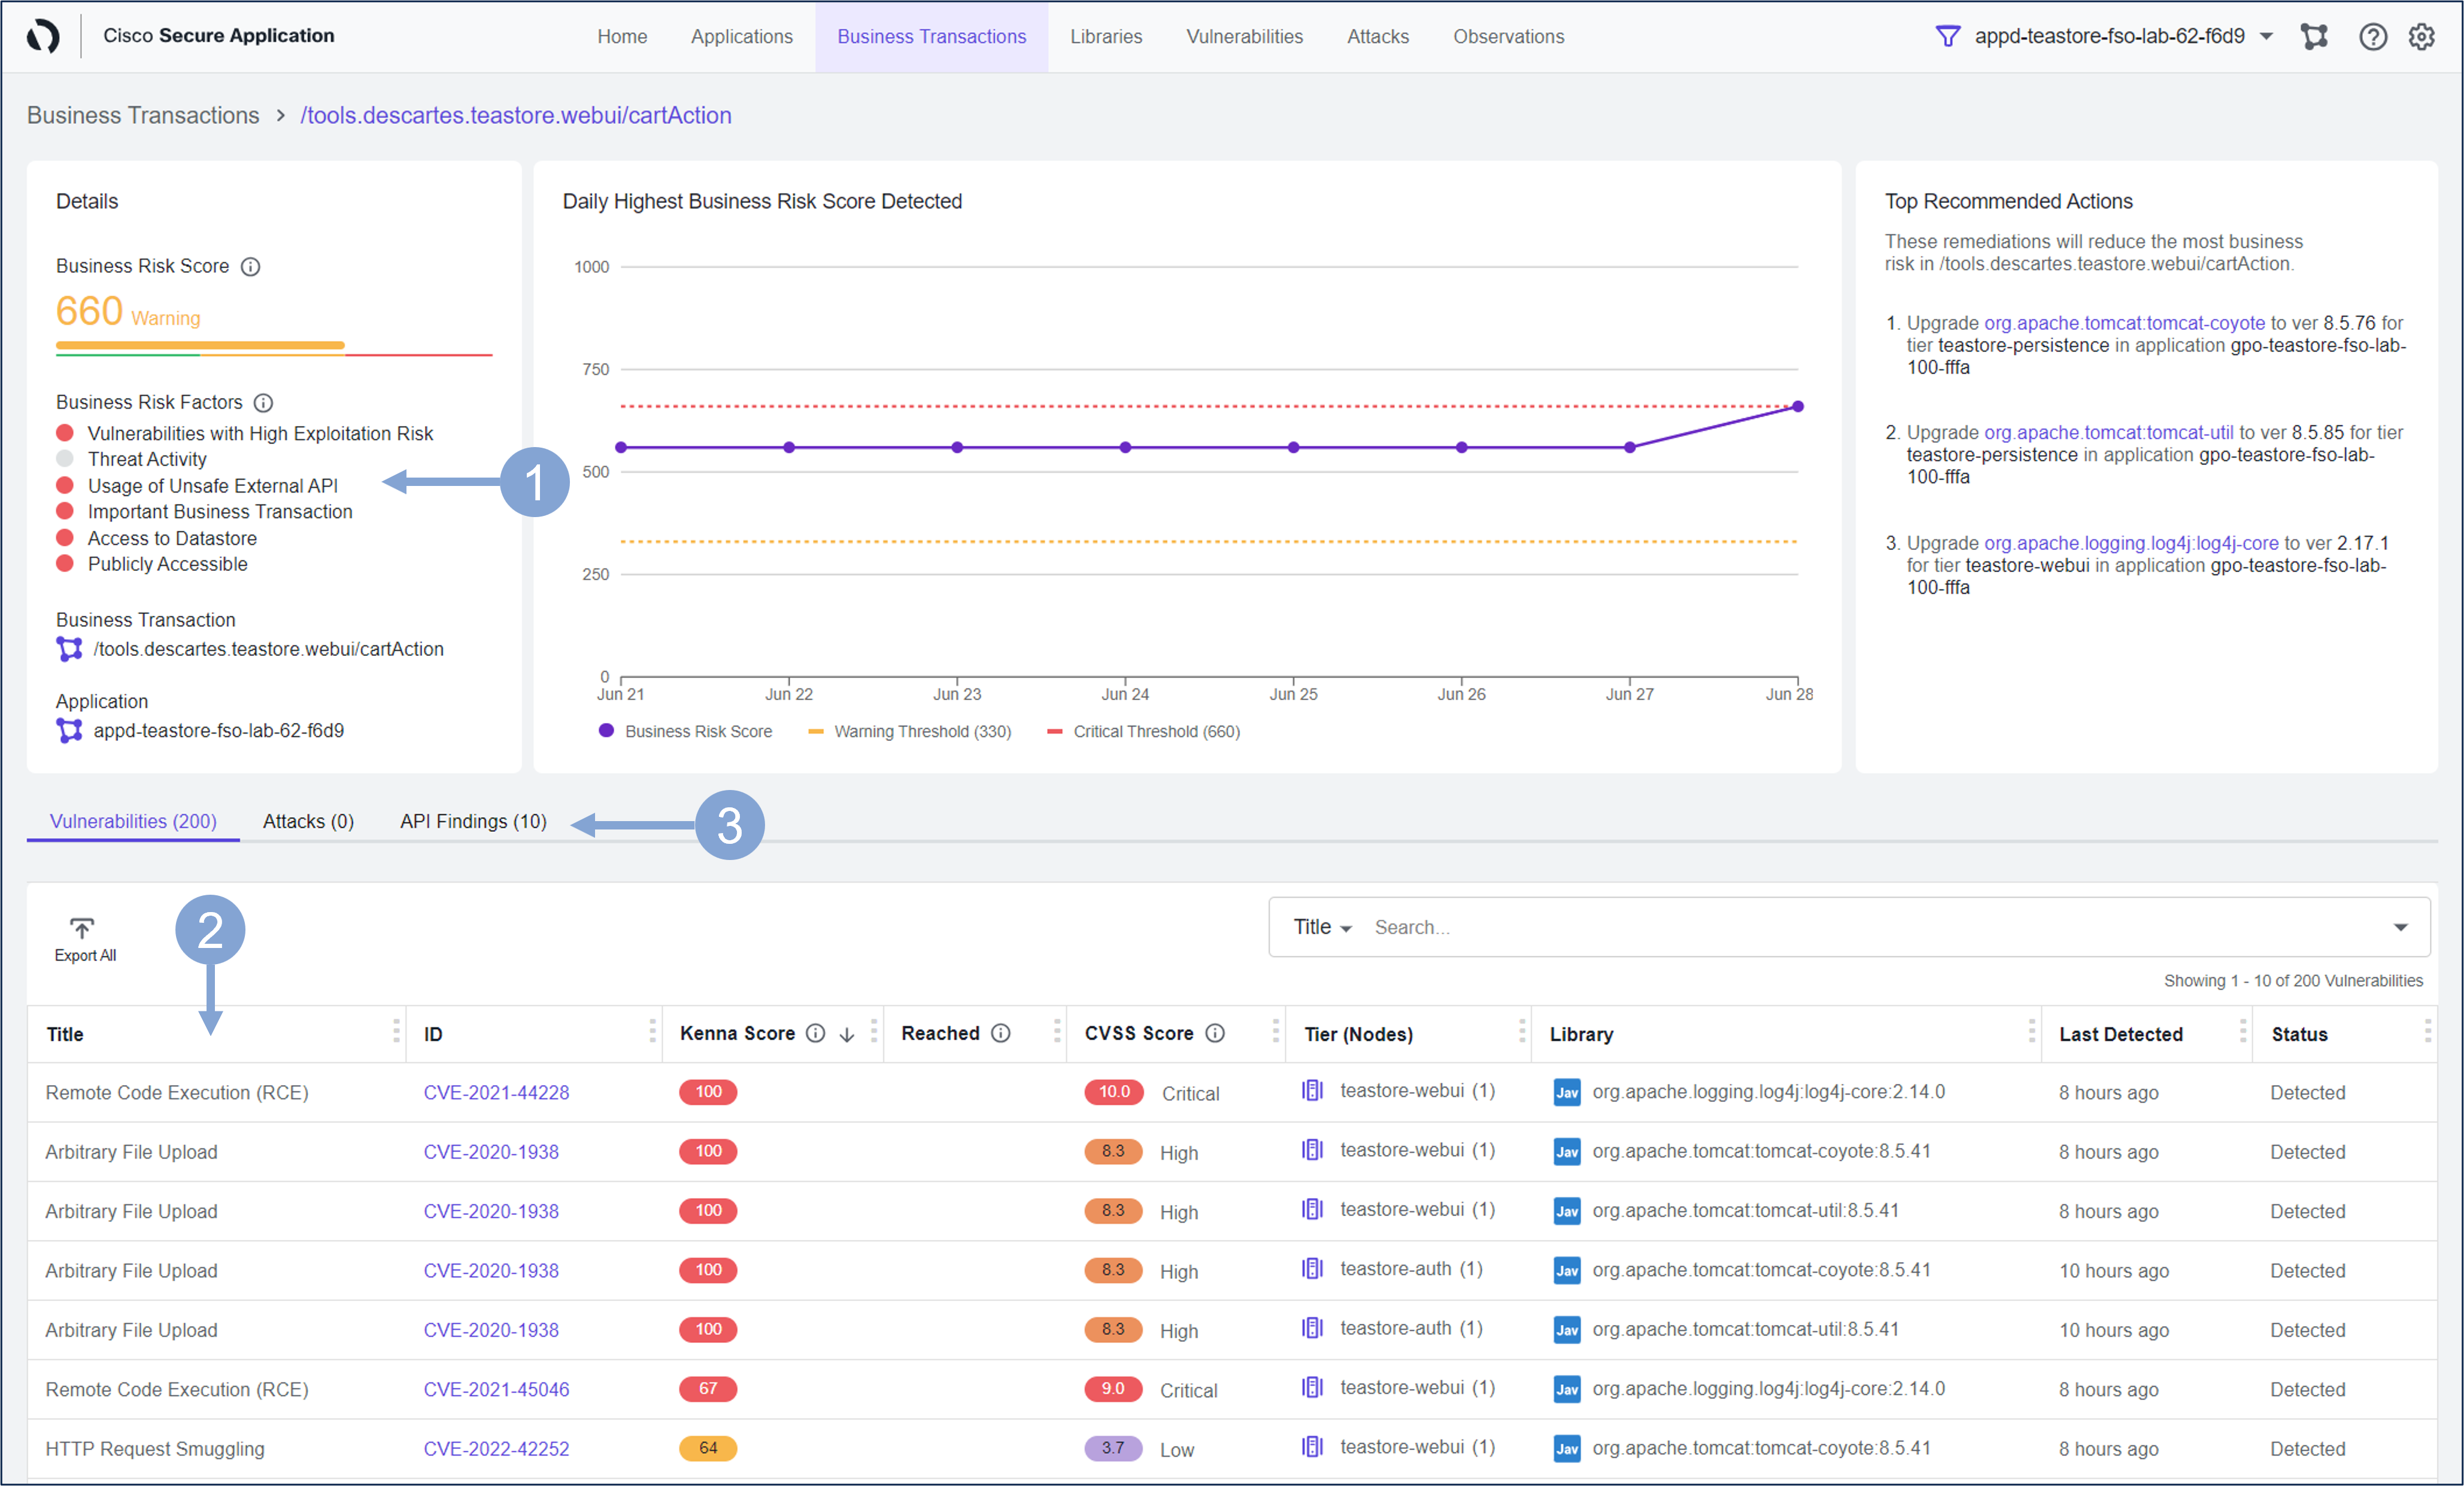Click flow map icon next to help
Screen dimensions: 2464x1486
point(2314,37)
